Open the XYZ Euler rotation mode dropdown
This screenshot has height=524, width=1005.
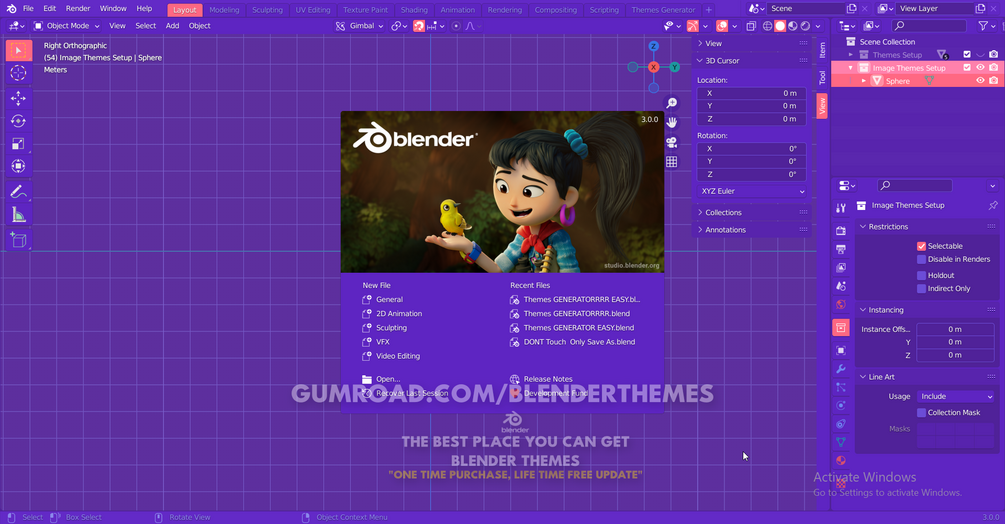[752, 192]
